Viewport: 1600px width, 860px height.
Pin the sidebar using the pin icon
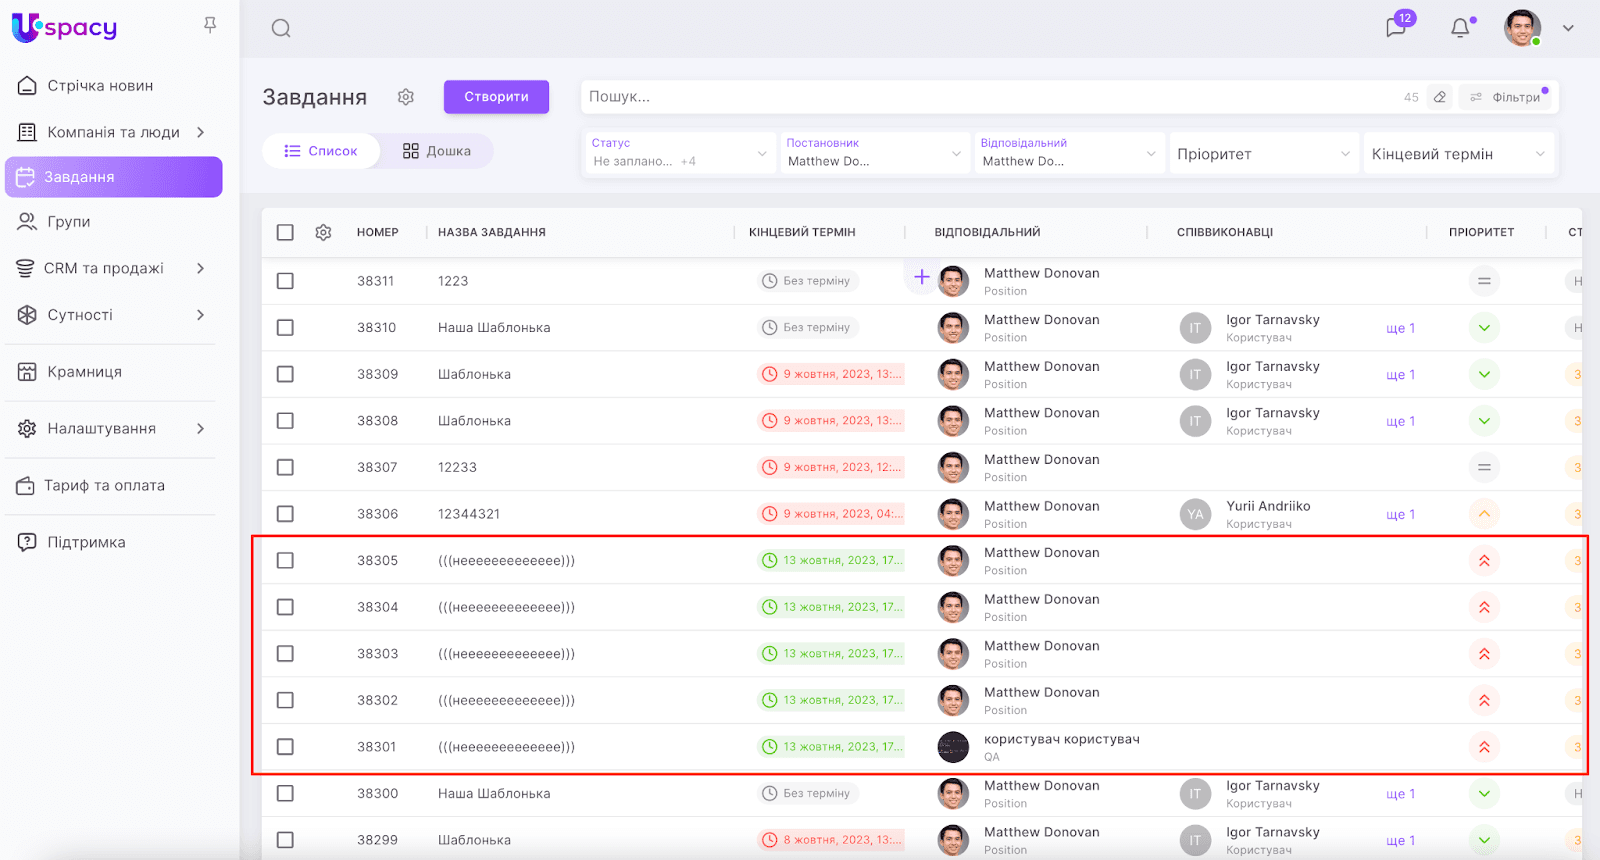pos(210,25)
